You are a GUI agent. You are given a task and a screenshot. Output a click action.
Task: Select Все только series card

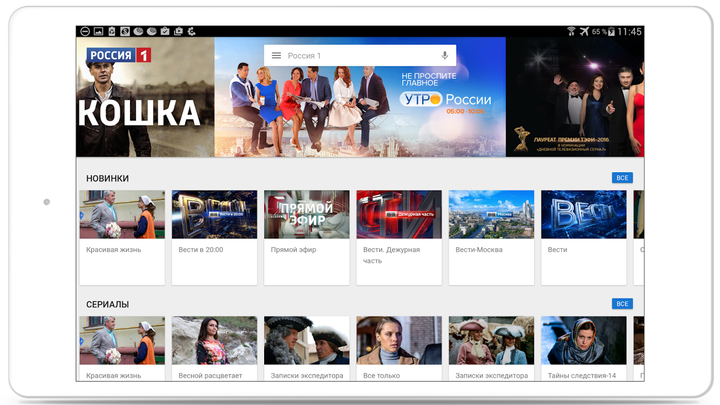coord(398,349)
